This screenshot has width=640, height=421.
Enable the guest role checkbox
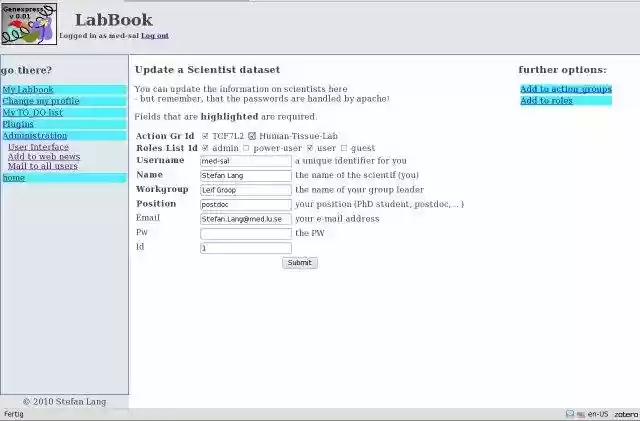coord(344,148)
